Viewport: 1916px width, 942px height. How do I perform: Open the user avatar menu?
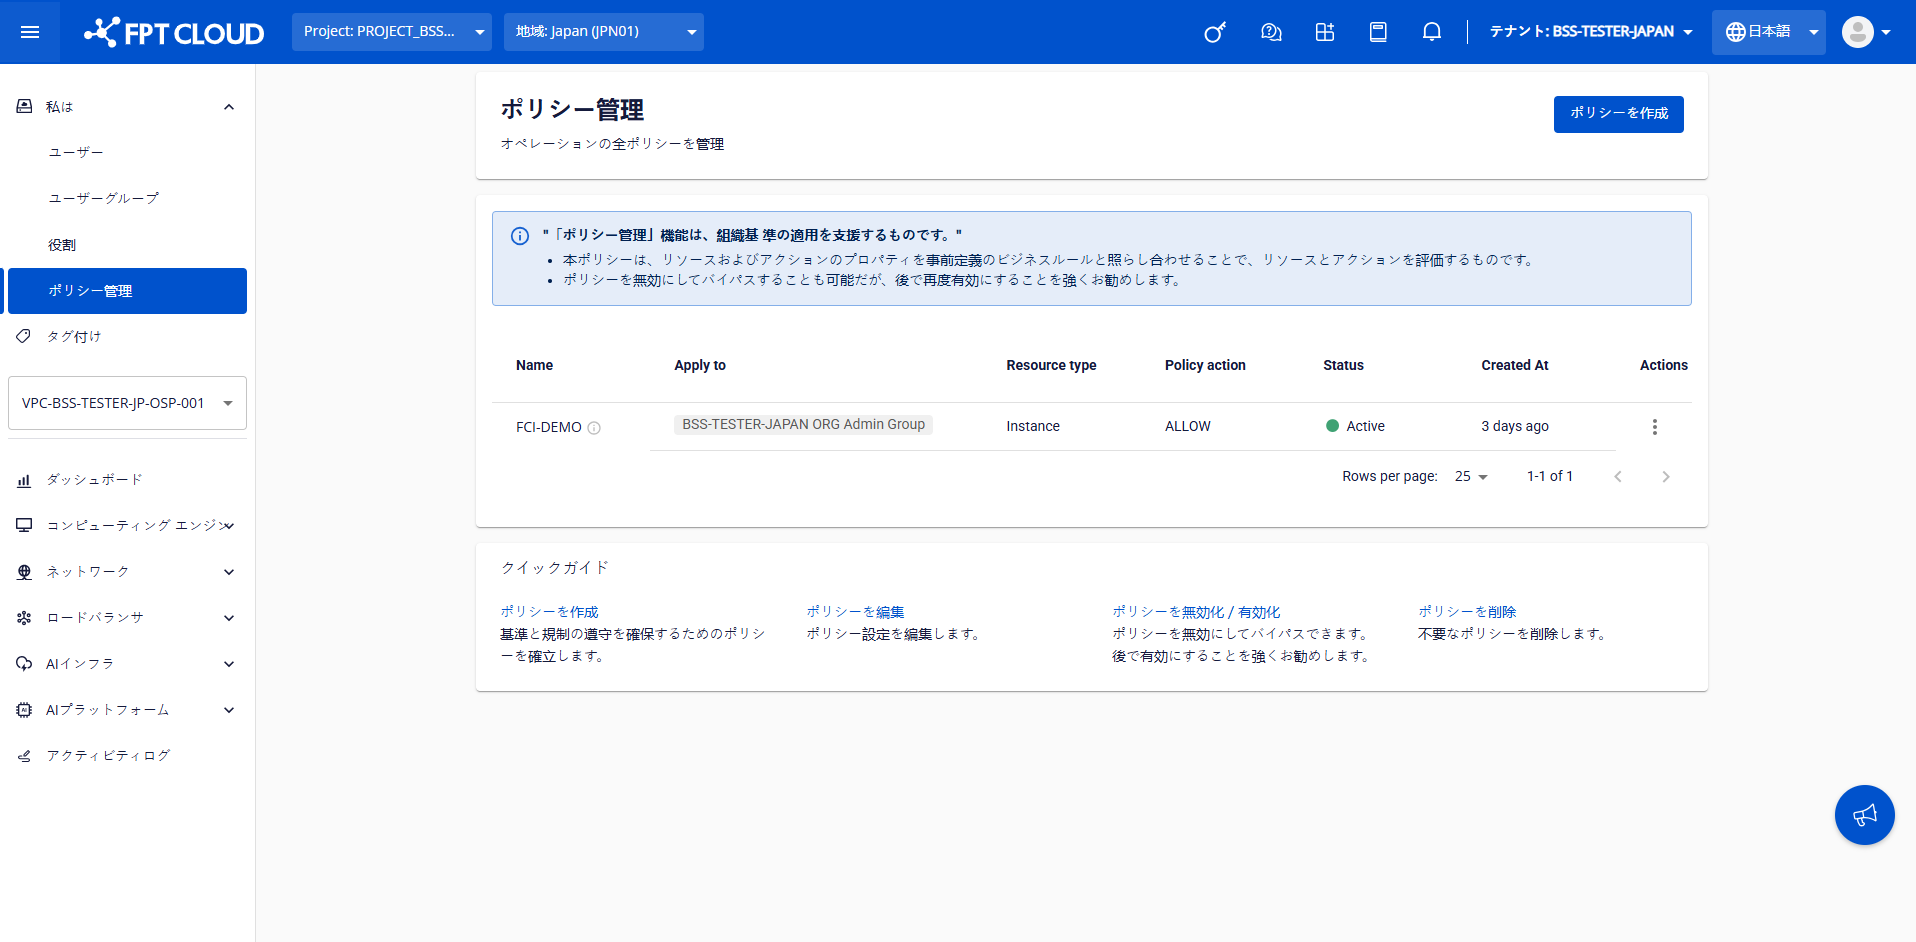coord(1866,32)
